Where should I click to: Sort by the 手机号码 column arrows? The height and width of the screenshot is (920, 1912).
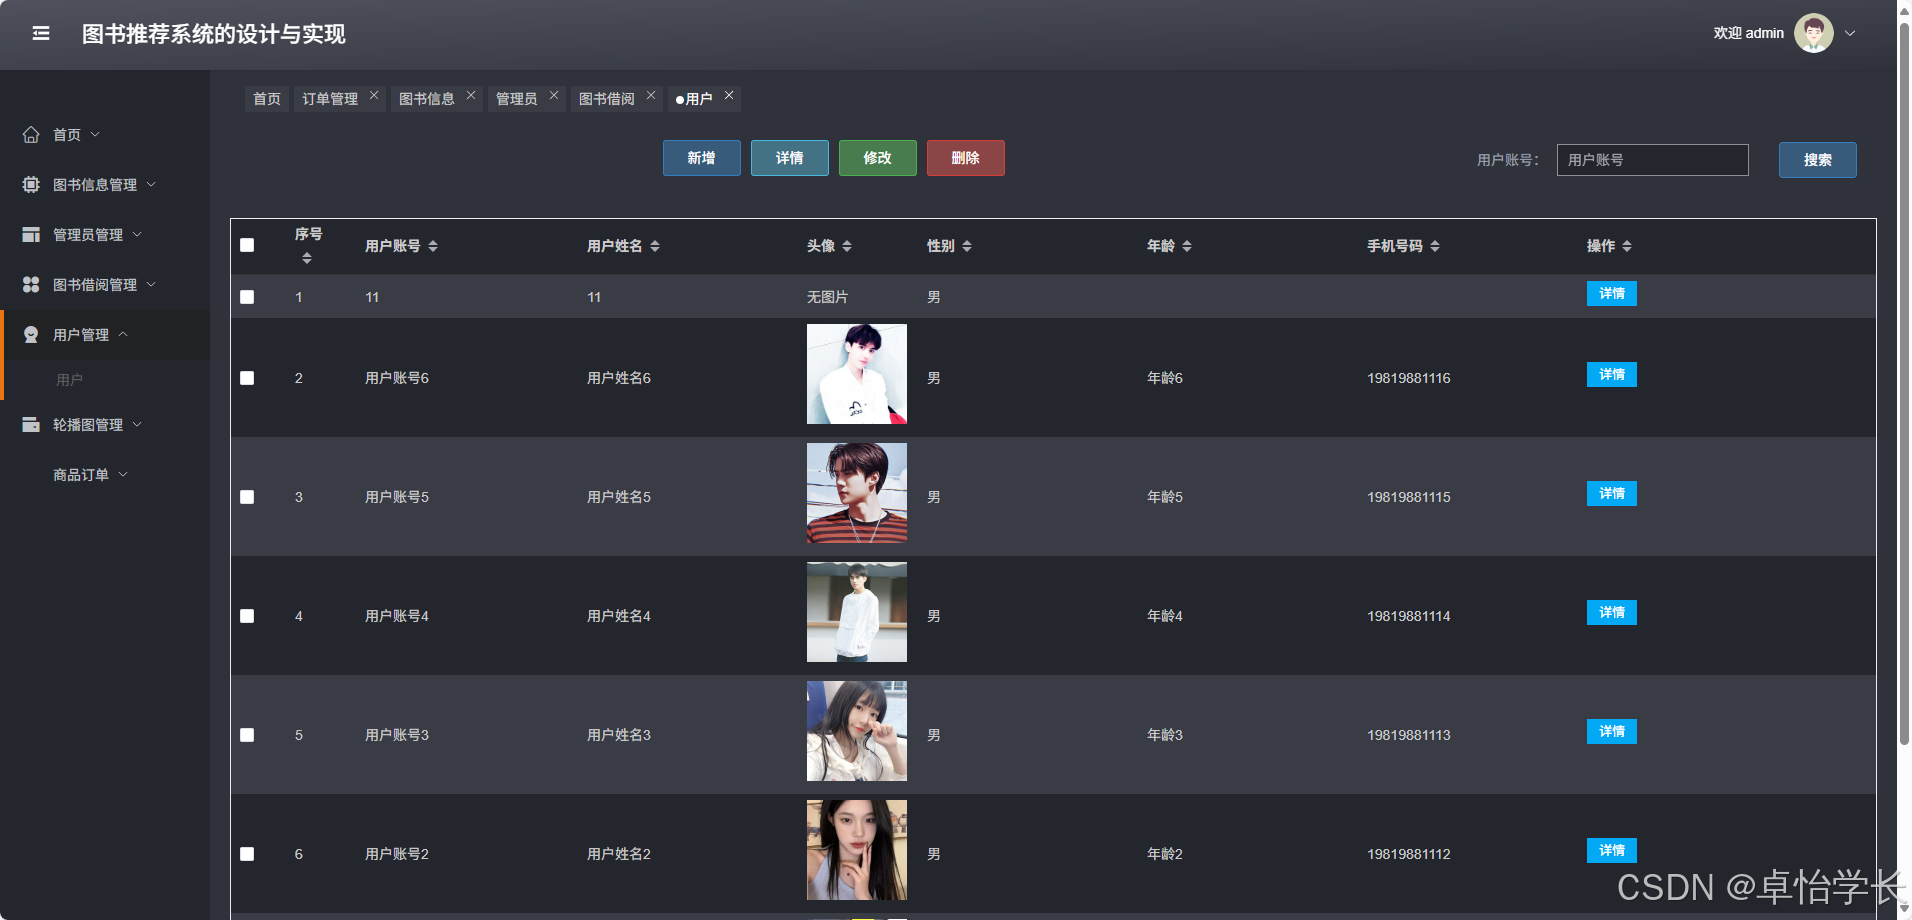click(x=1435, y=246)
